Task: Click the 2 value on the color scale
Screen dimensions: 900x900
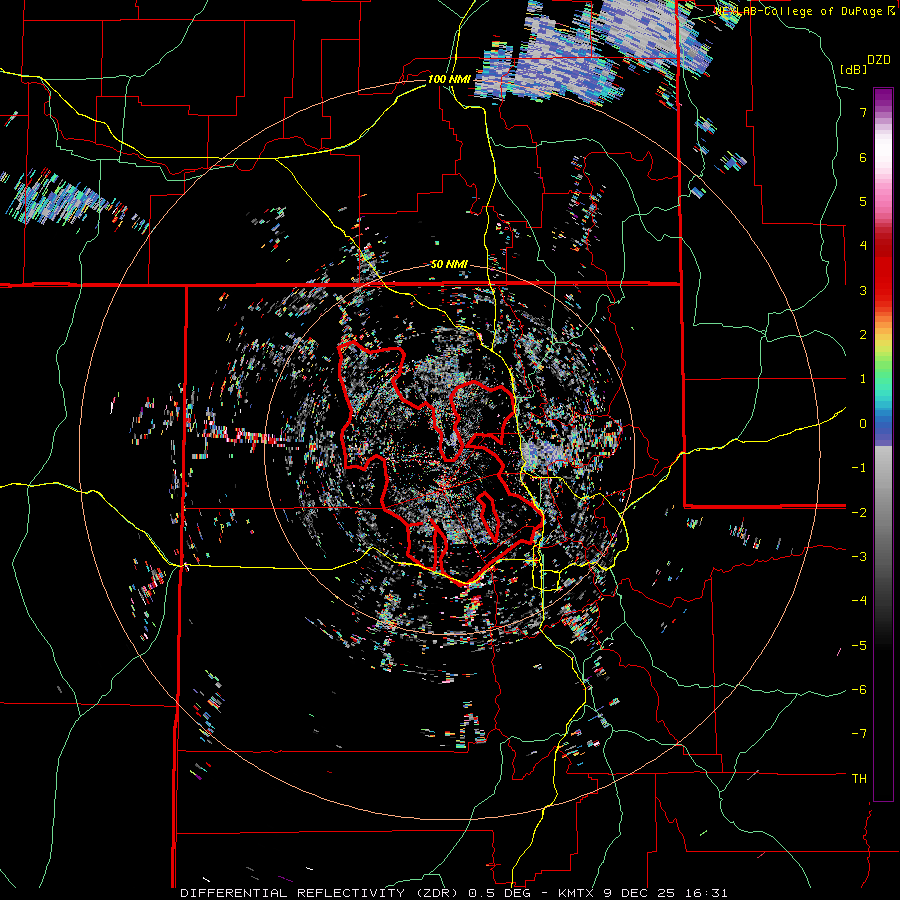Action: point(863,335)
